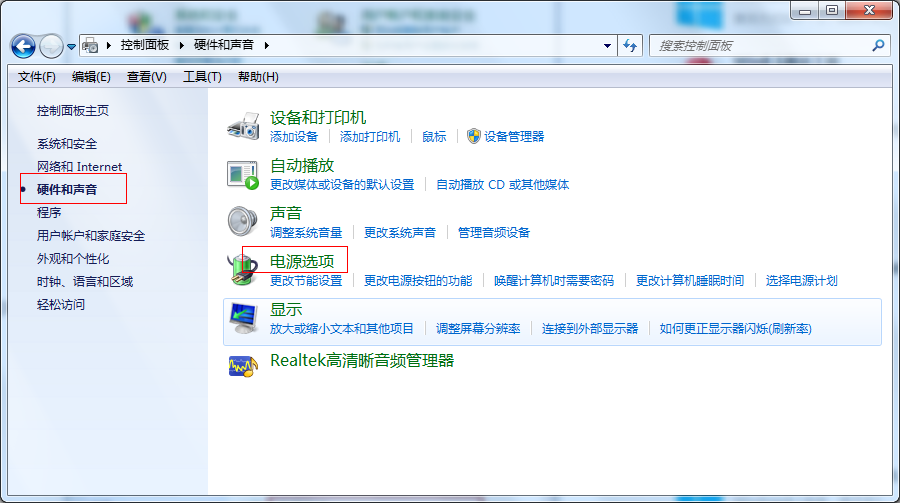Open Realtek高清晰音频管理器
The image size is (900, 503).
click(362, 361)
